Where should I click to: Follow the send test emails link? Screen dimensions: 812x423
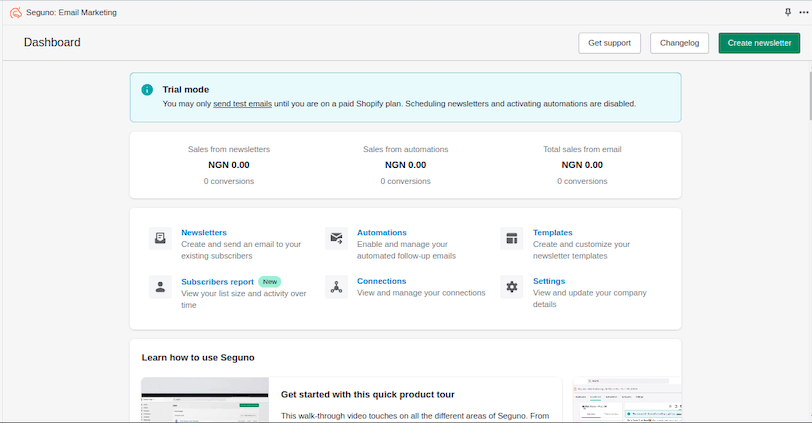(242, 103)
